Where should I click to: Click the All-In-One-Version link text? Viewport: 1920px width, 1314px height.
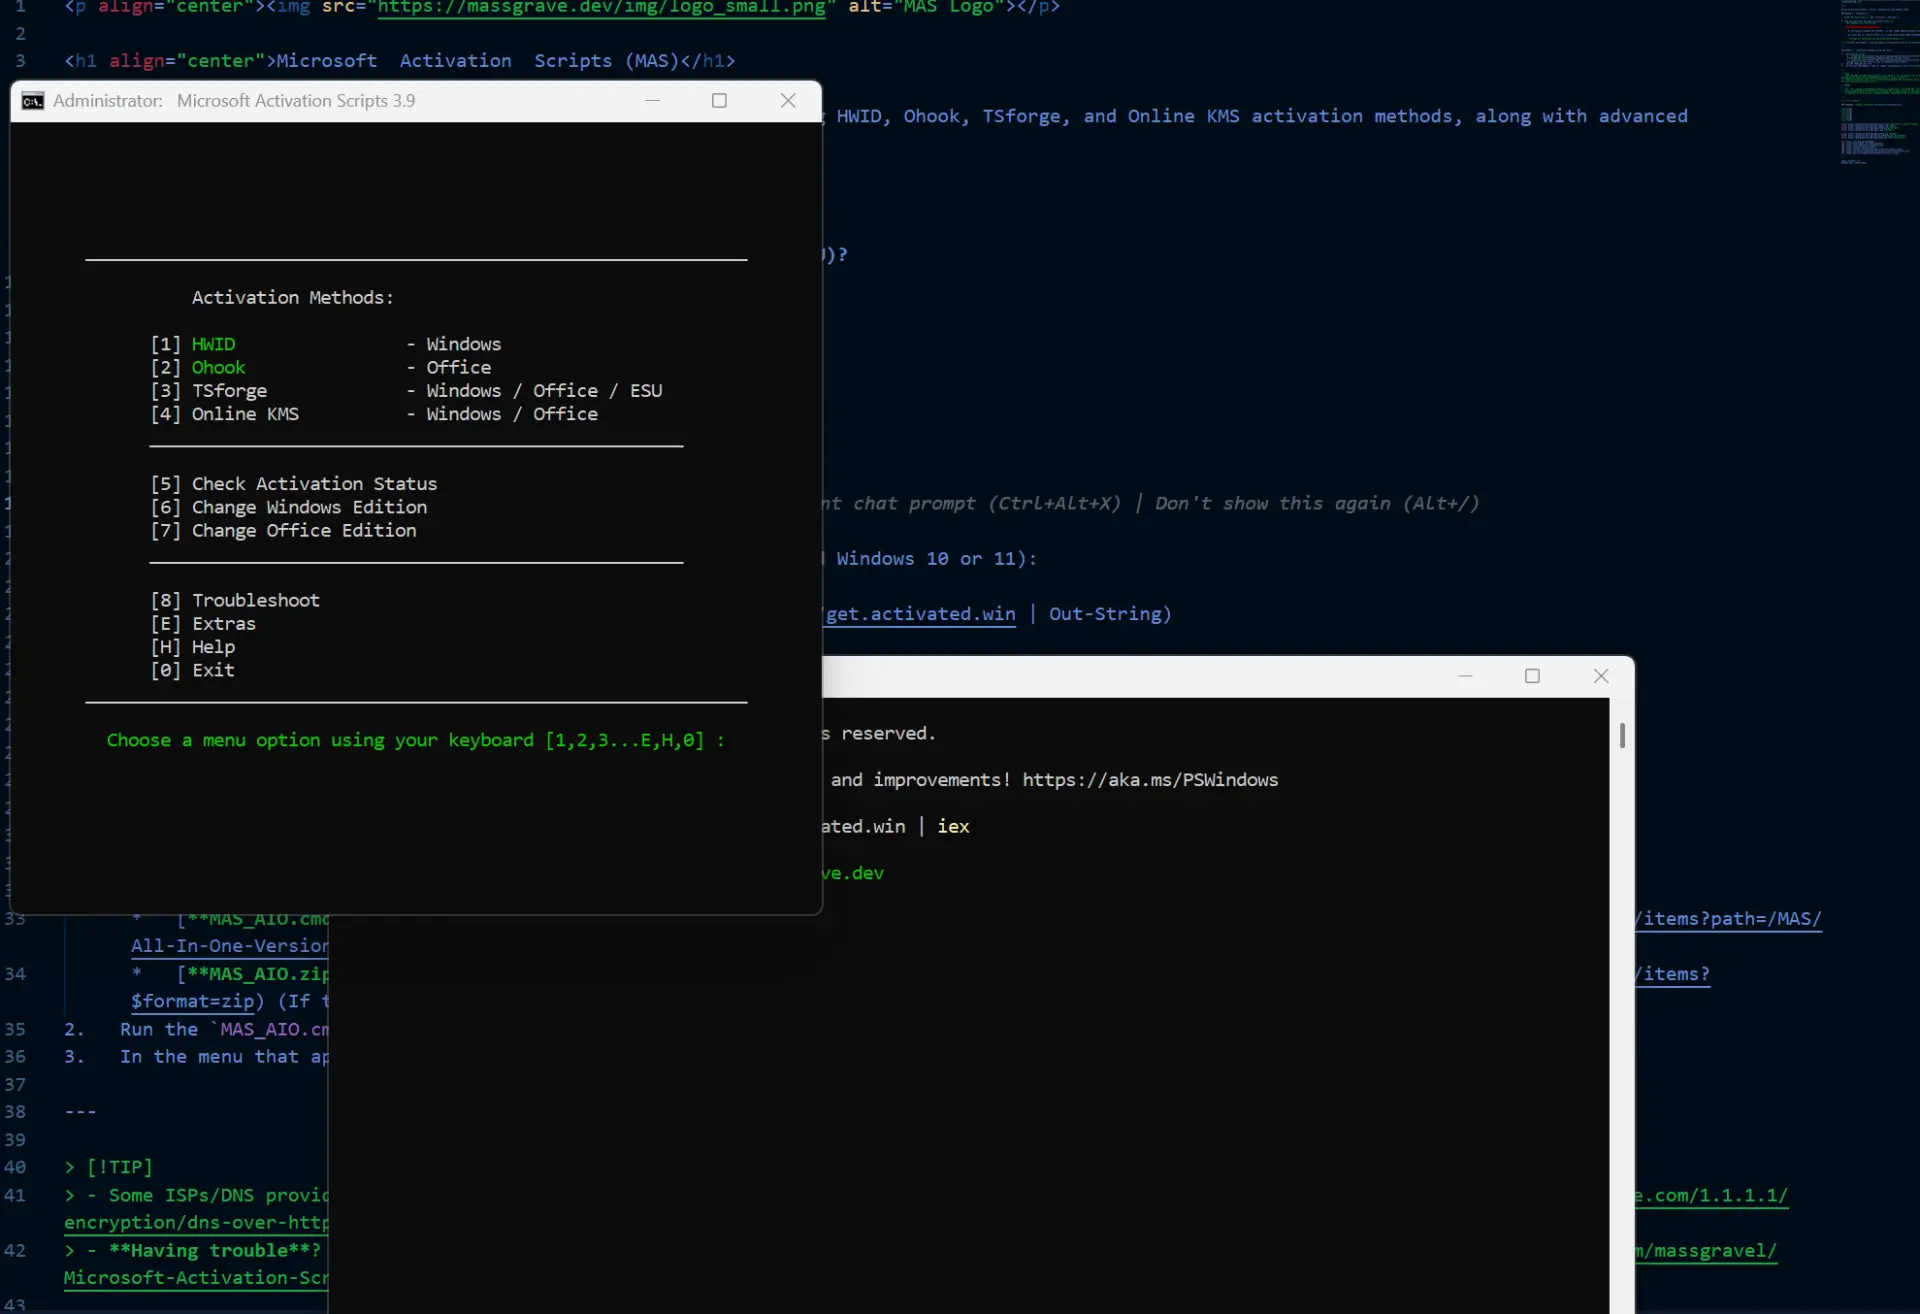(x=230, y=946)
